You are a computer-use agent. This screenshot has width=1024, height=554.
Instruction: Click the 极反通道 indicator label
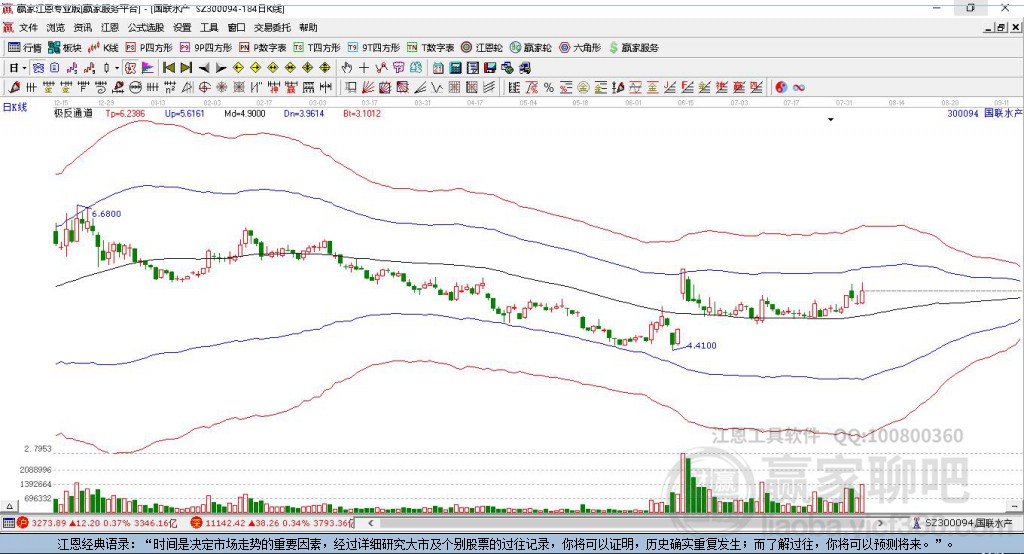pos(73,114)
